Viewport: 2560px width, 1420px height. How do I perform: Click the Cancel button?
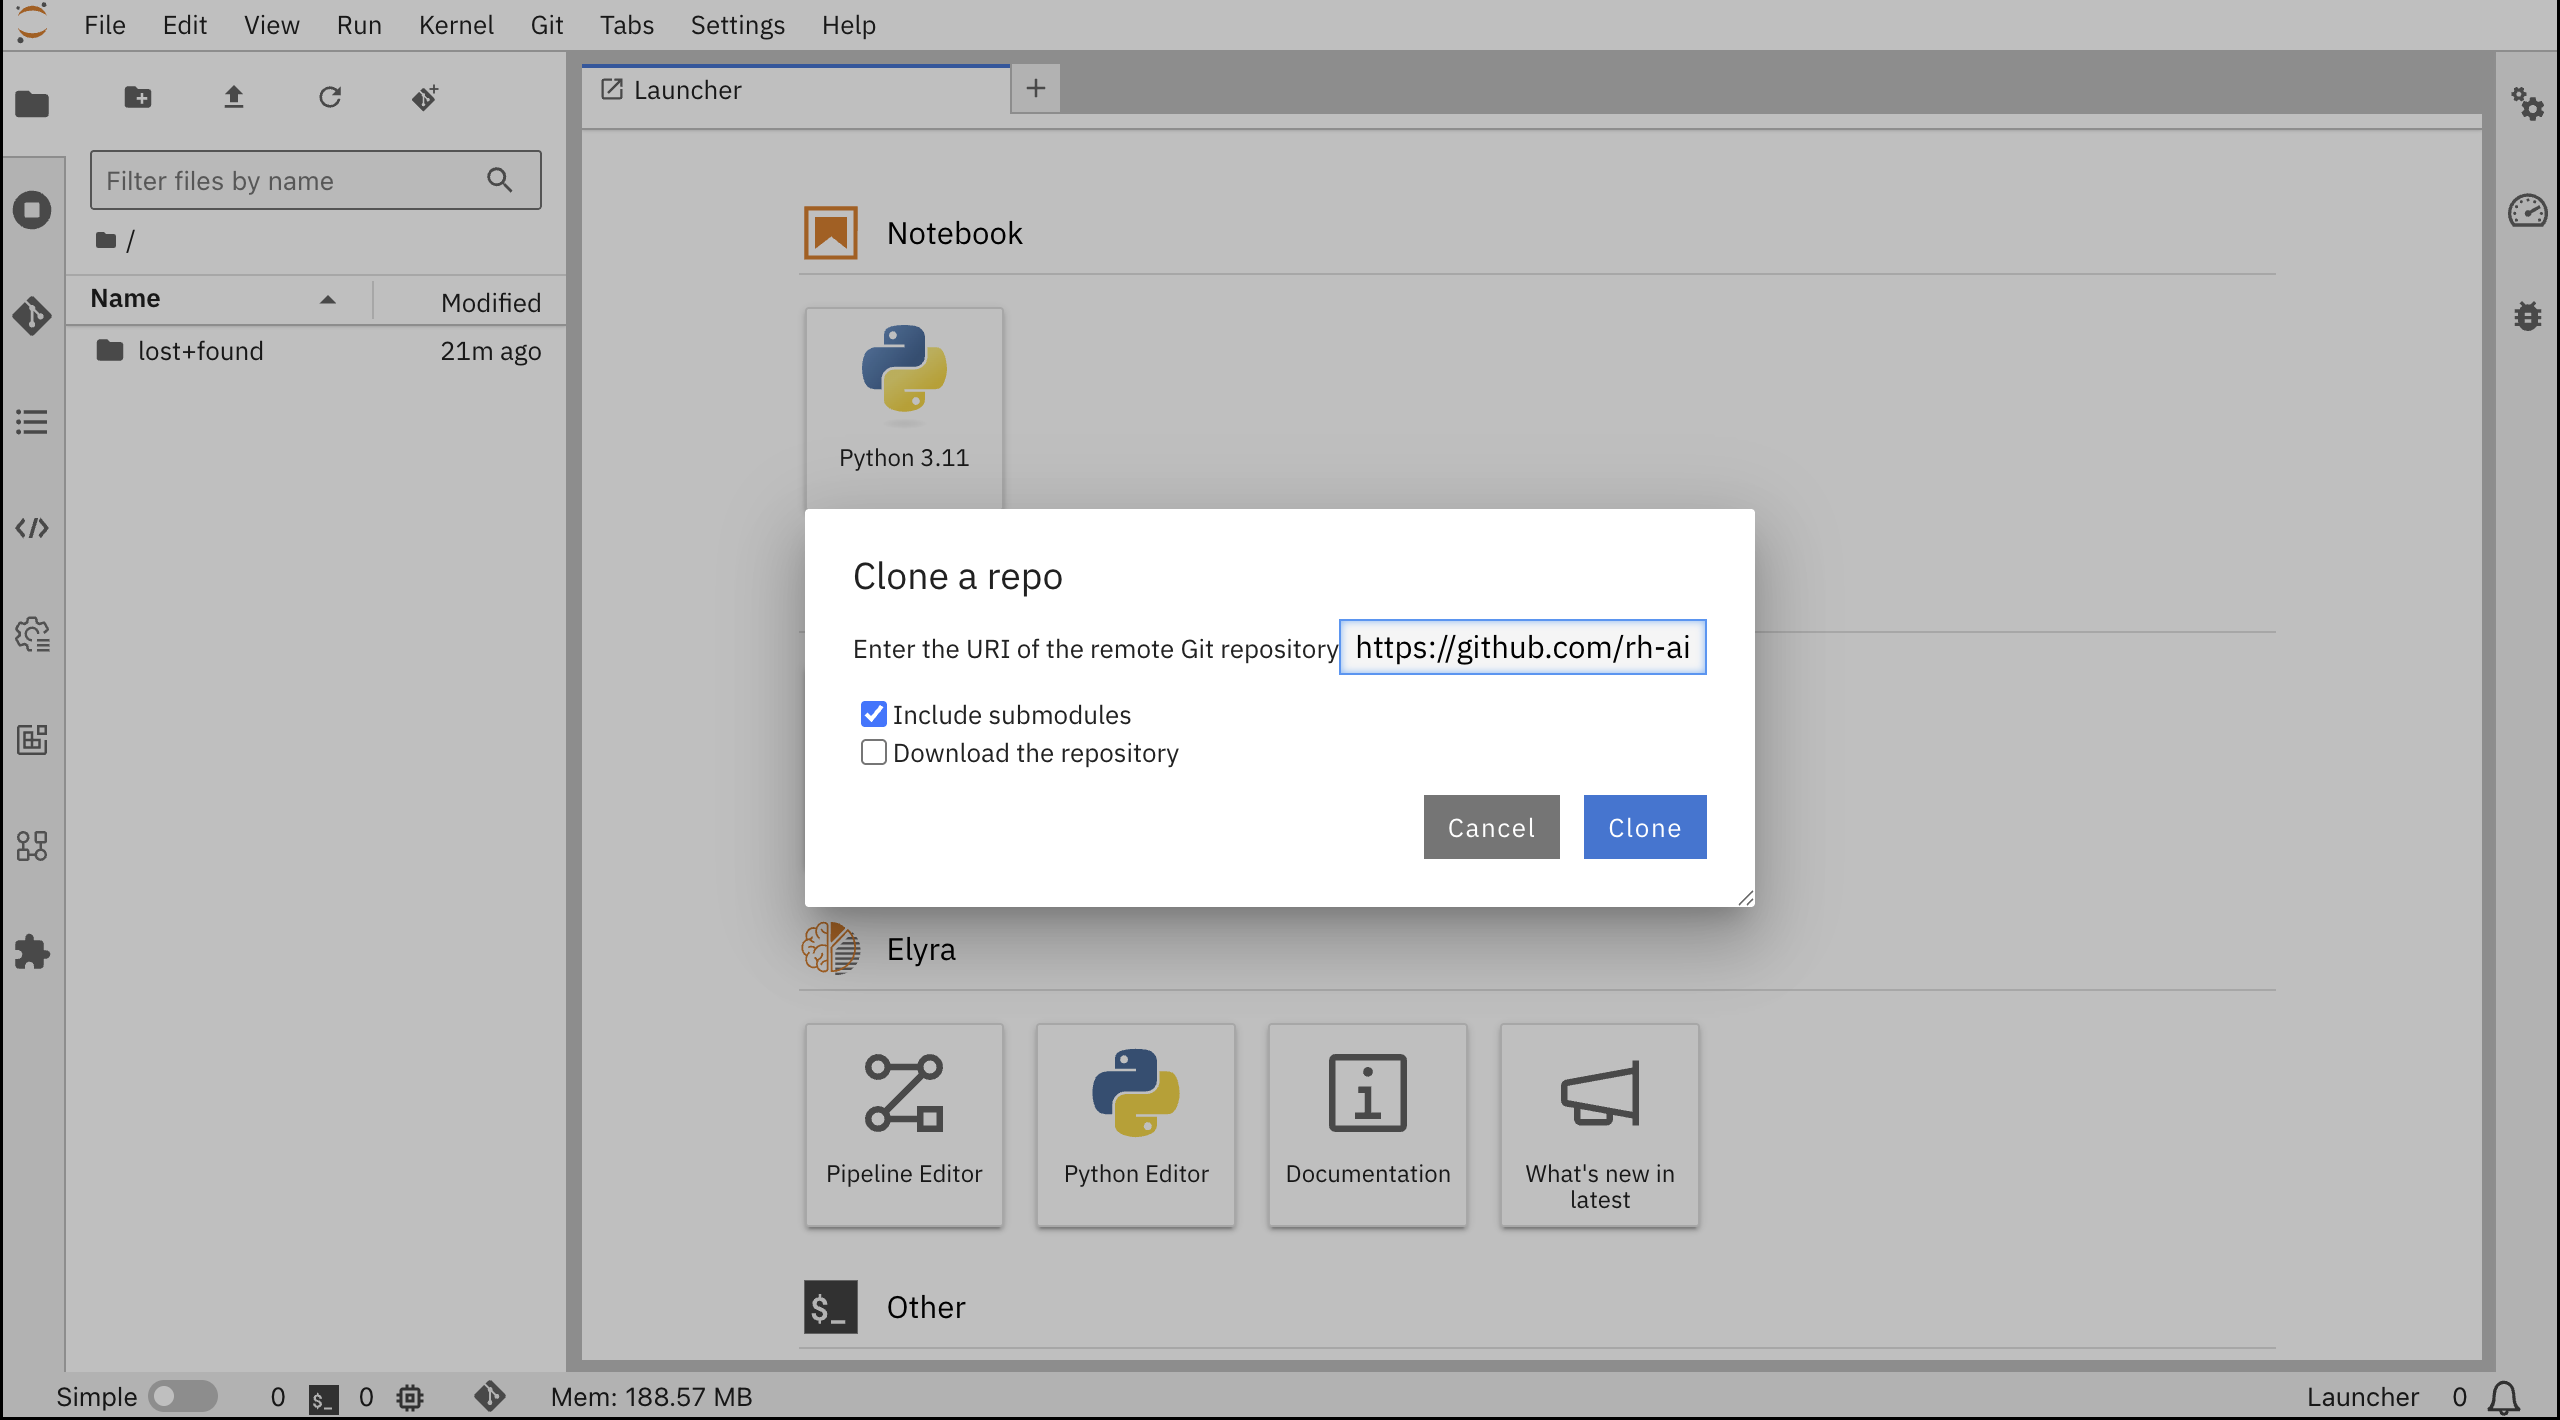point(1491,827)
